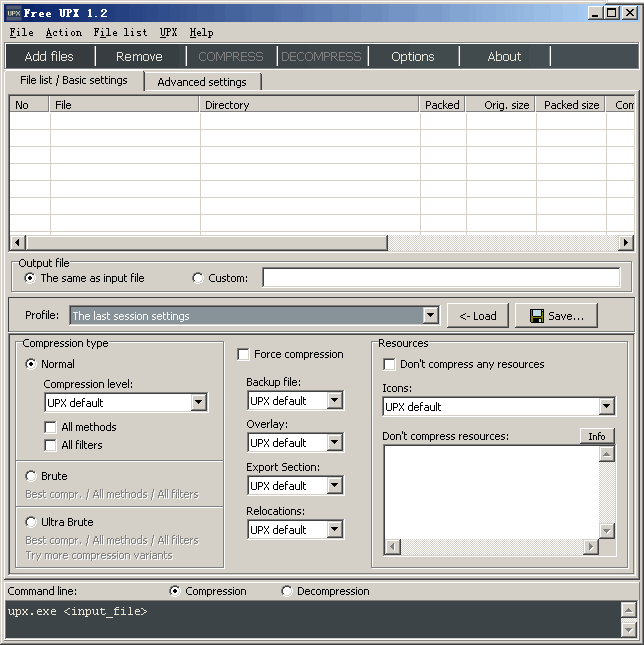This screenshot has height=645, width=644.
Task: Select the Ultra Brute compression radio button
Action: click(31, 522)
